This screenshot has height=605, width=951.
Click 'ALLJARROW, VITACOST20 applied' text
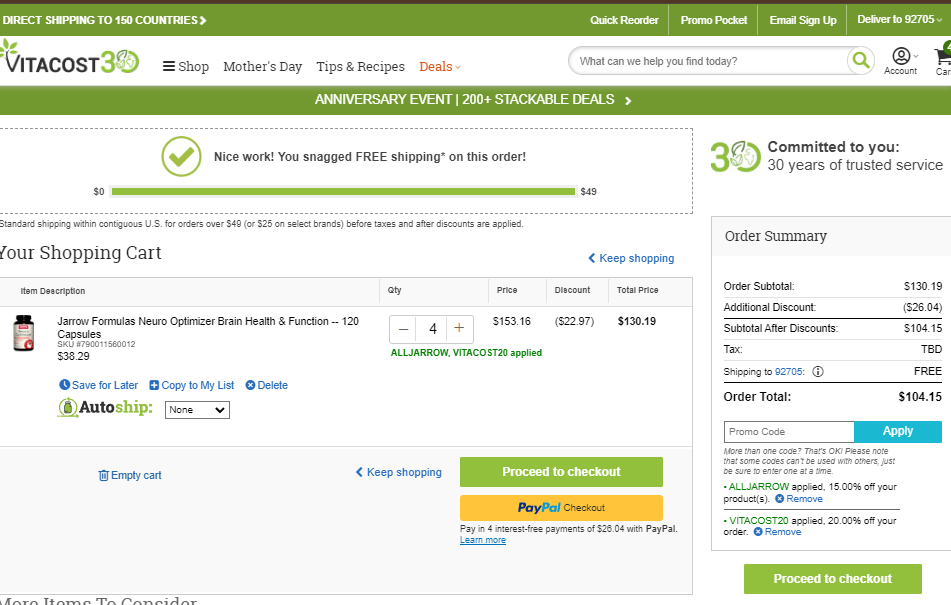(466, 353)
